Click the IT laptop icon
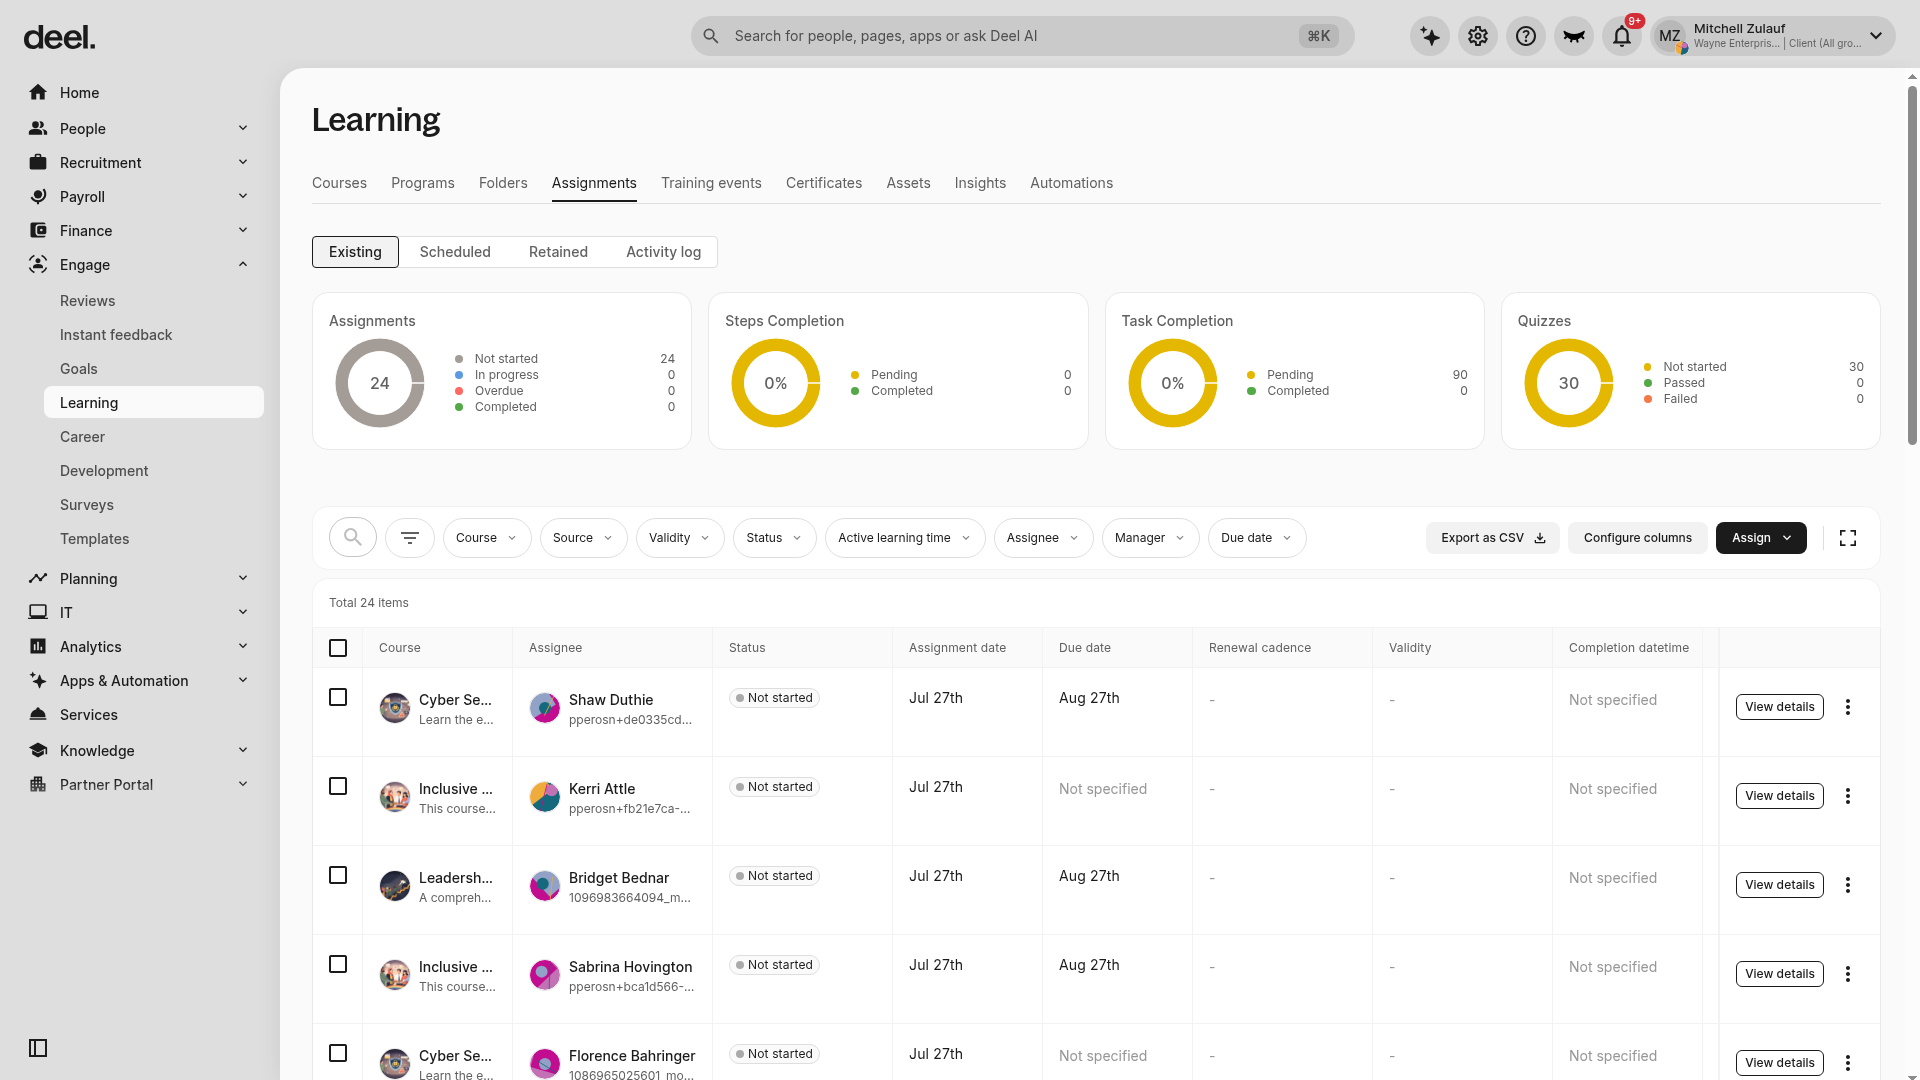The image size is (1920, 1080). pos(38,613)
